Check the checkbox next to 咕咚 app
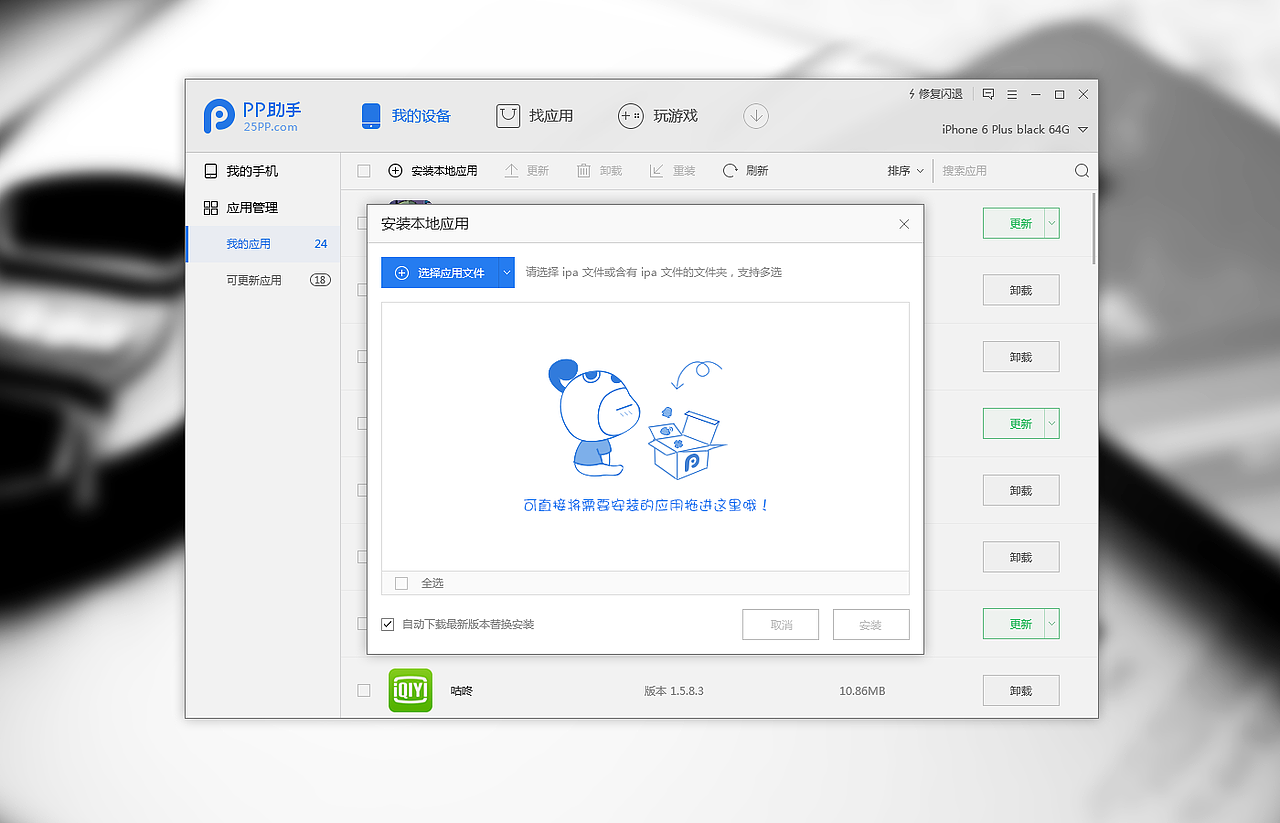 (363, 690)
